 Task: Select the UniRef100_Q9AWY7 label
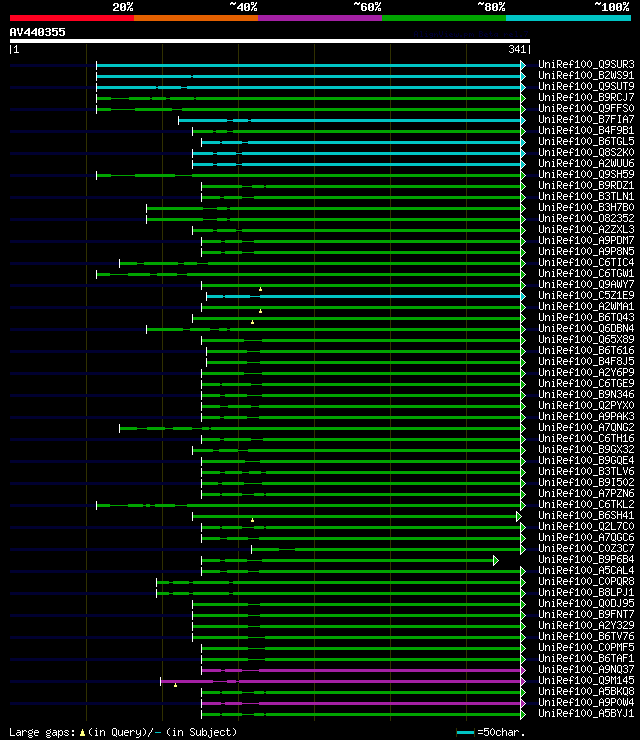(x=586, y=285)
